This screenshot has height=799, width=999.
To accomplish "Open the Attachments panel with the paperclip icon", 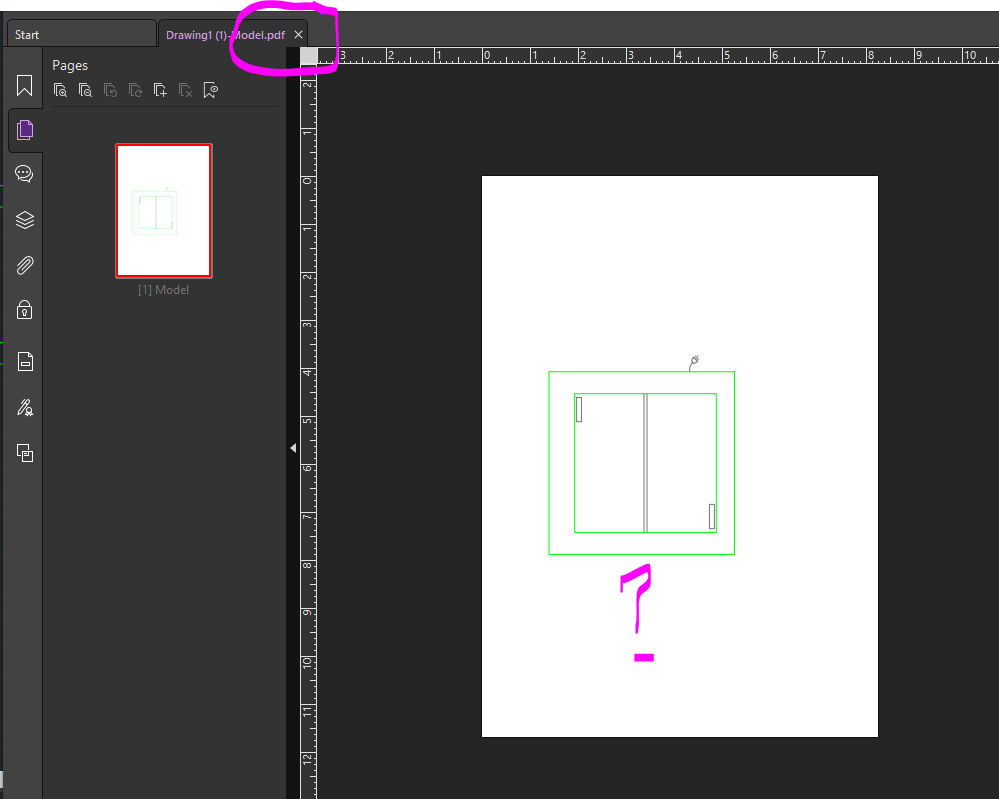I will (24, 265).
